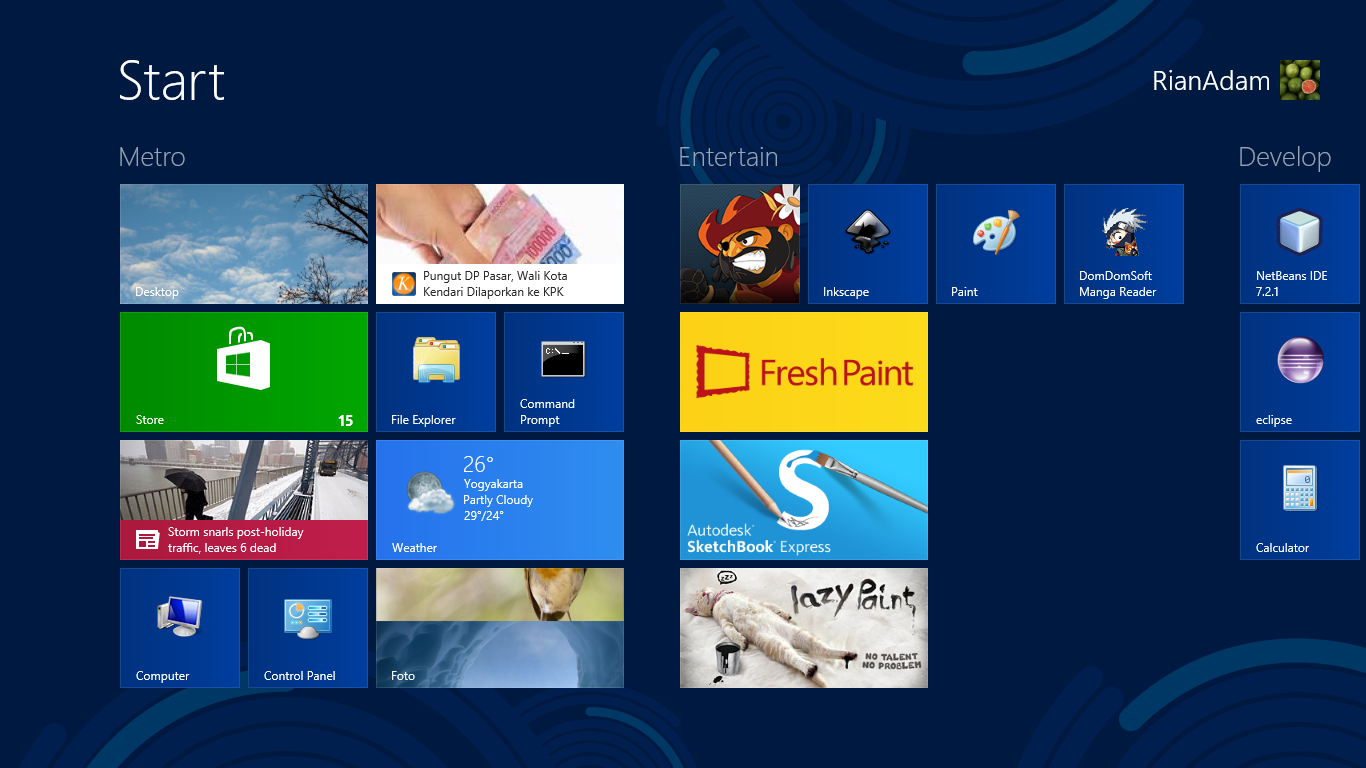Launch eclipse tile
Image resolution: width=1366 pixels, height=768 pixels.
tap(1300, 372)
